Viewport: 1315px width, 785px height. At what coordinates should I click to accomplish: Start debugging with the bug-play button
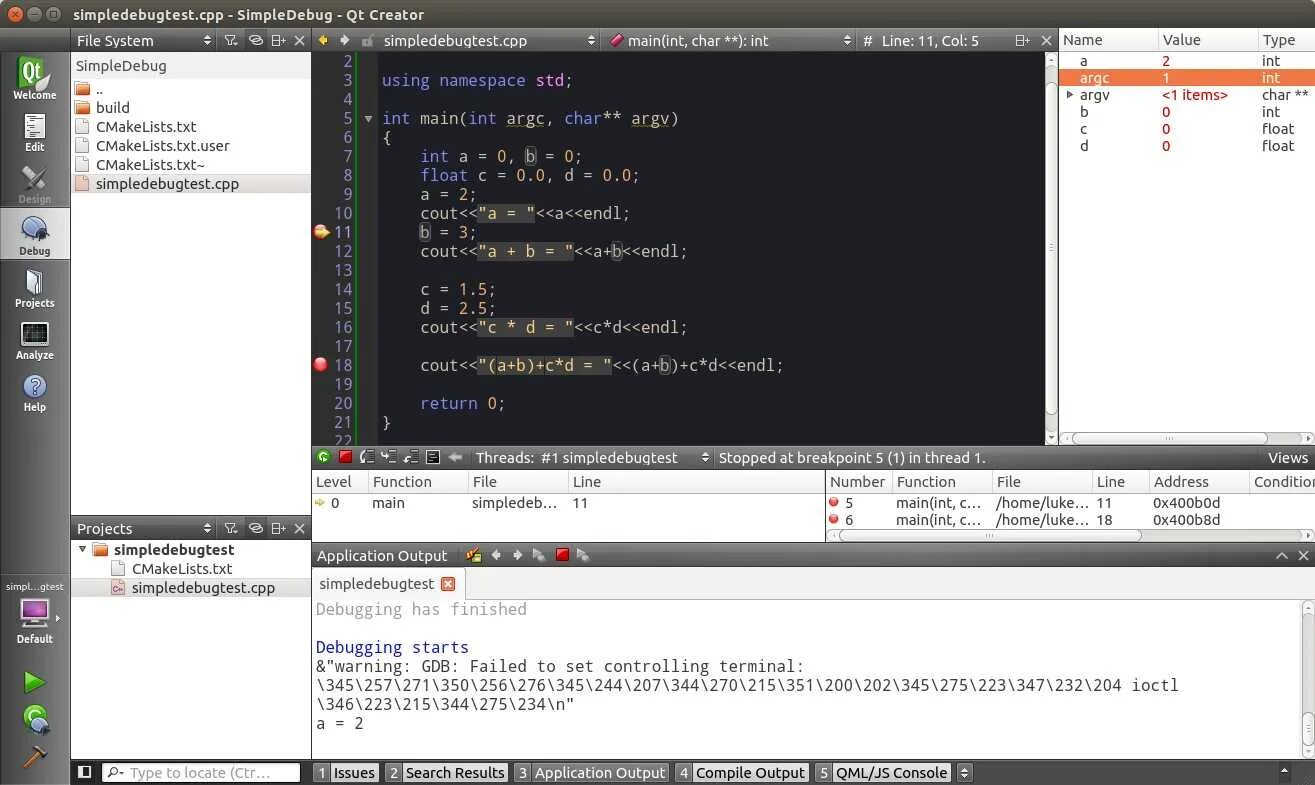coord(35,718)
